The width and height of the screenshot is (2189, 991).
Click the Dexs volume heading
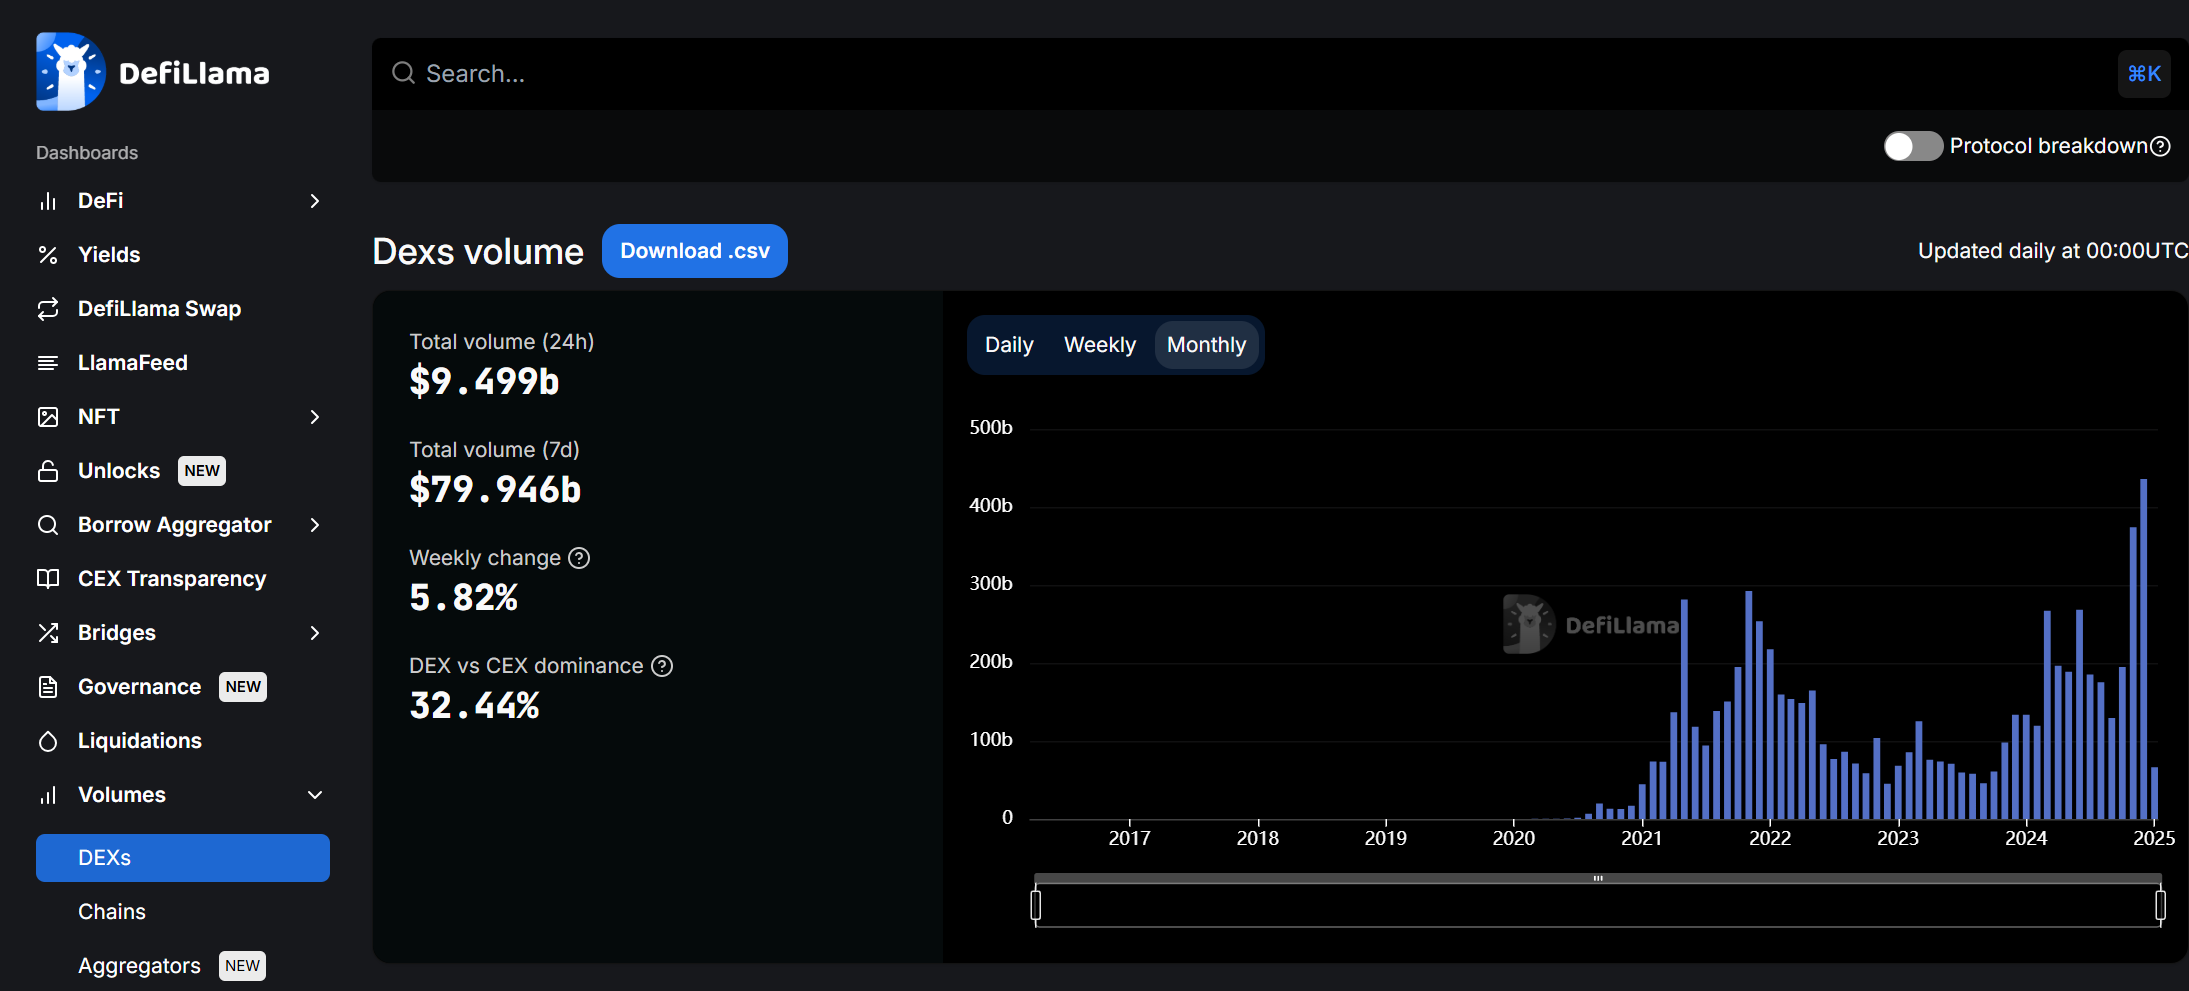[478, 252]
